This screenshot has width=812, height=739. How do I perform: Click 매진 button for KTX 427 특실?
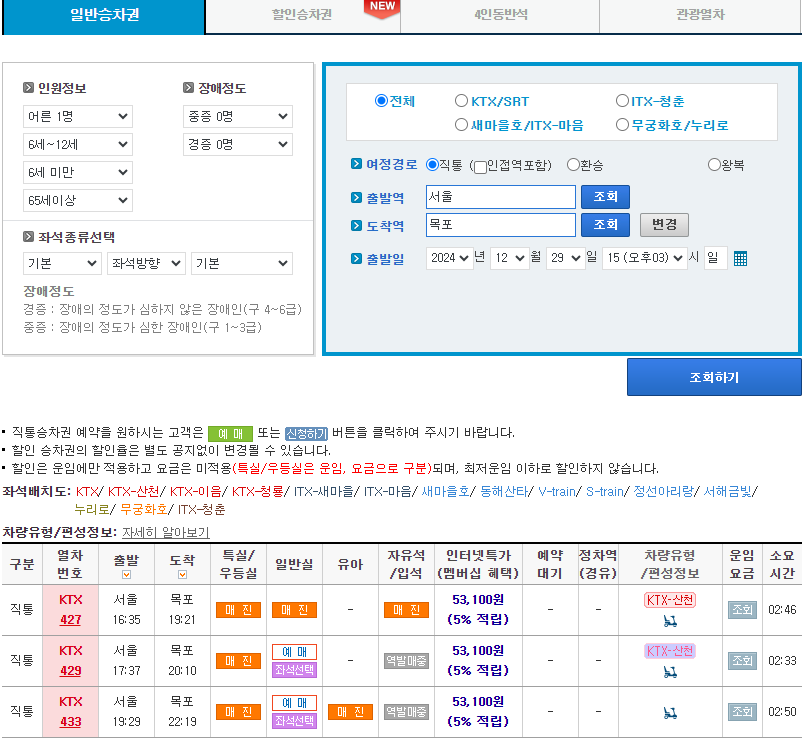coord(238,610)
